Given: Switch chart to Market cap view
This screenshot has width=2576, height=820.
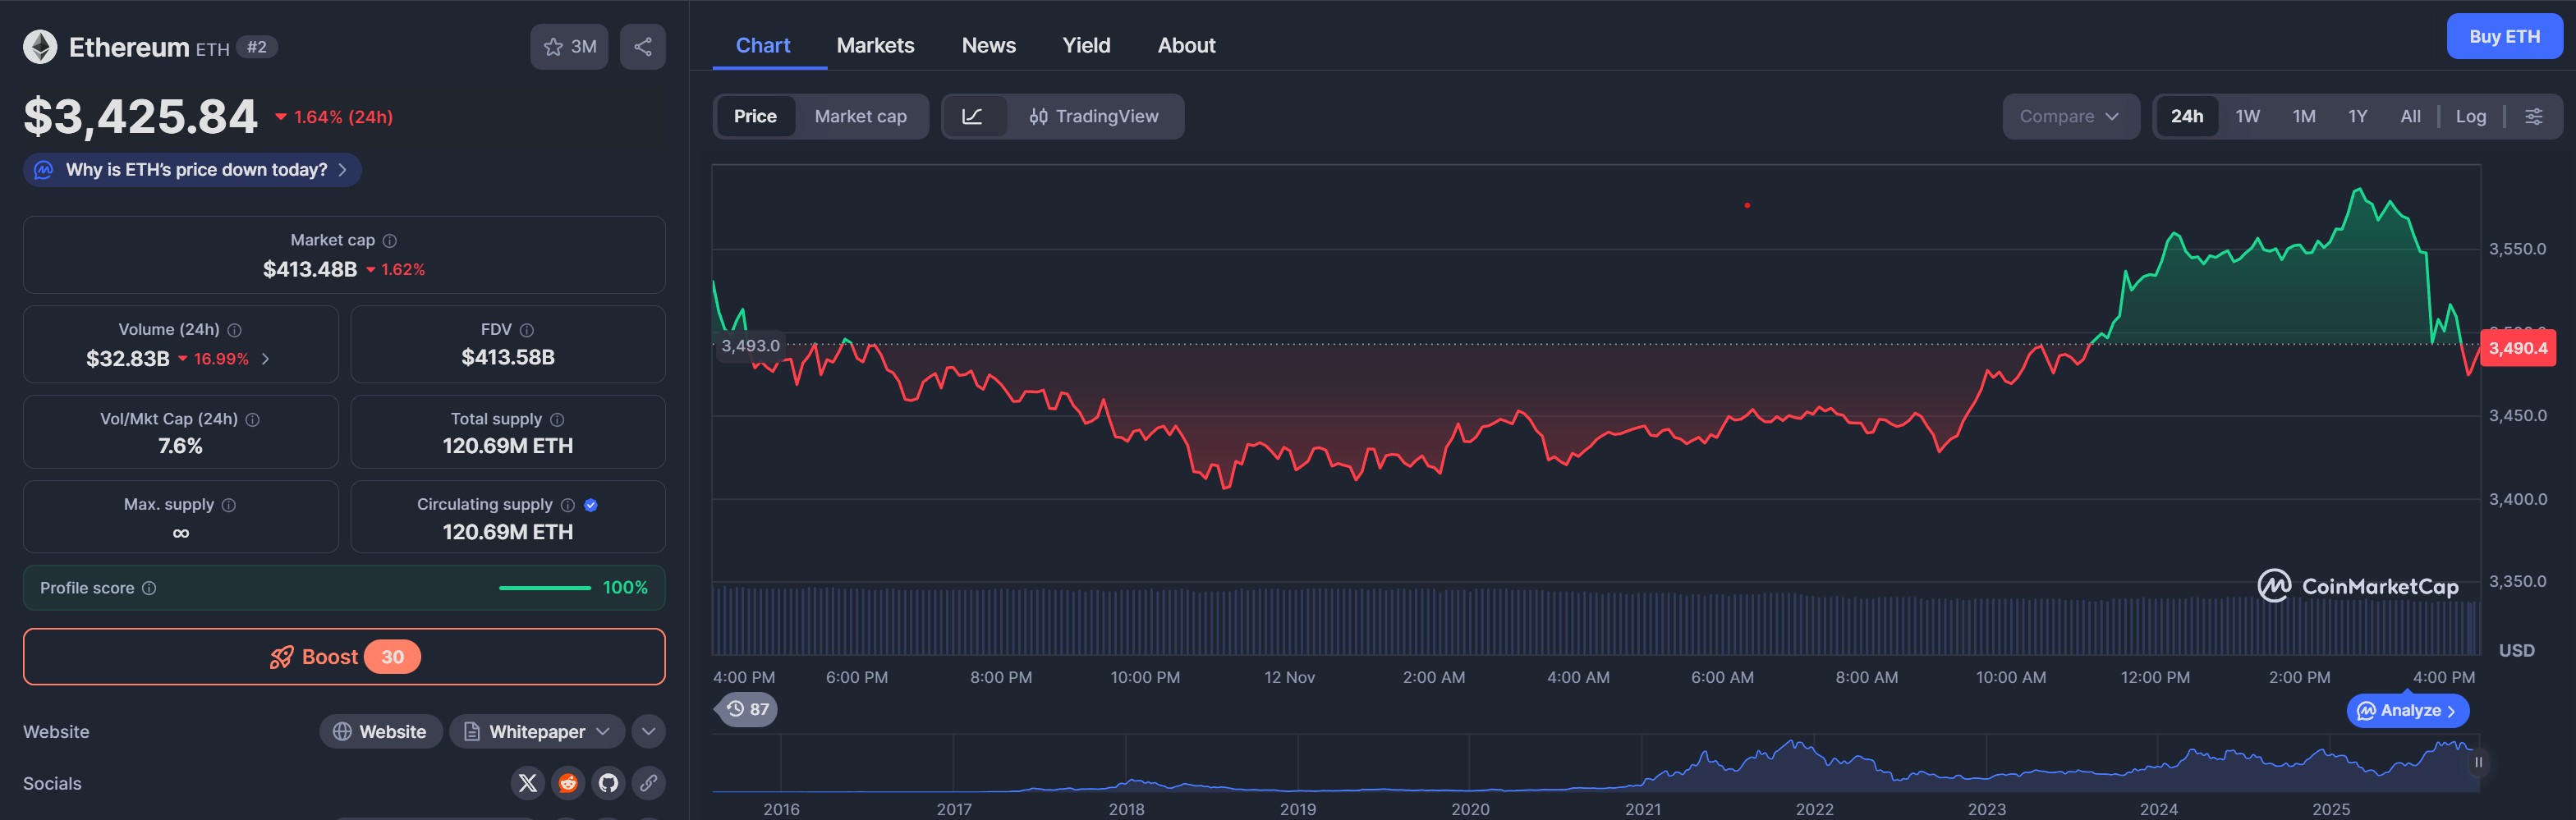Looking at the screenshot, I should [x=860, y=117].
